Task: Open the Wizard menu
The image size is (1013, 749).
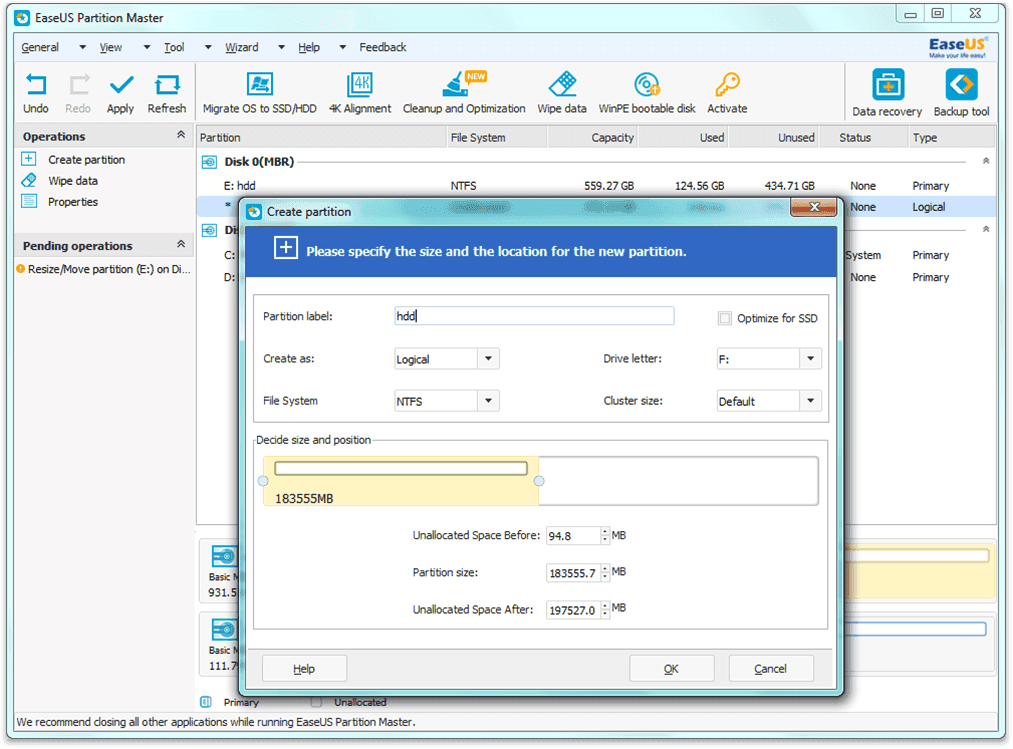Action: 242,47
